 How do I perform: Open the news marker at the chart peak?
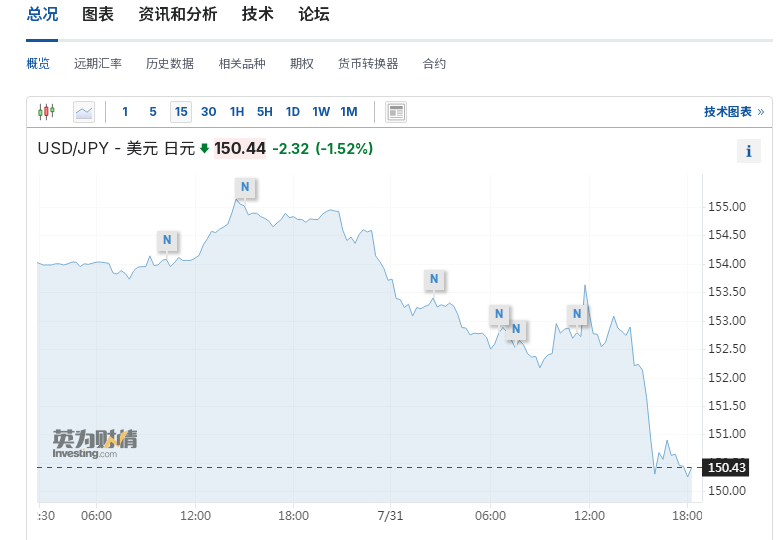245,187
